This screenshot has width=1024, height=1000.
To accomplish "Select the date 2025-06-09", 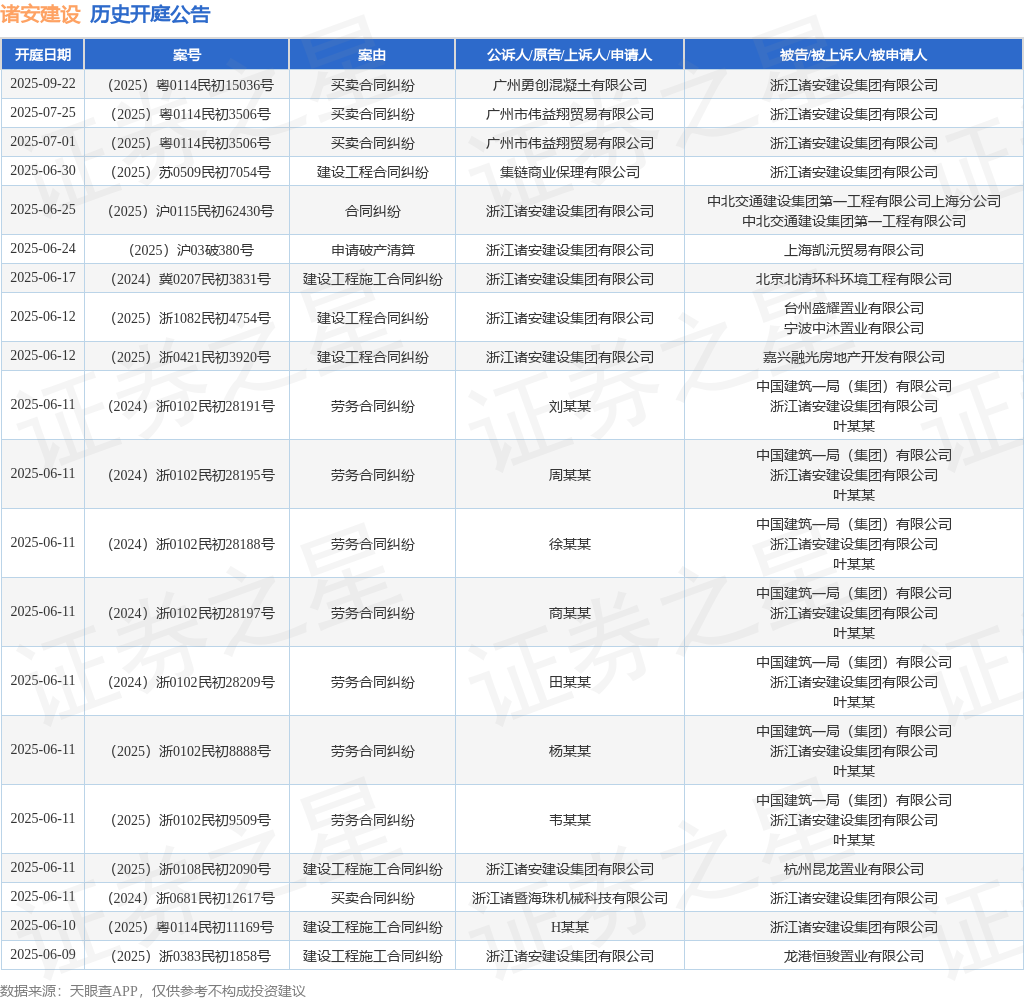I will pyautogui.click(x=42, y=955).
